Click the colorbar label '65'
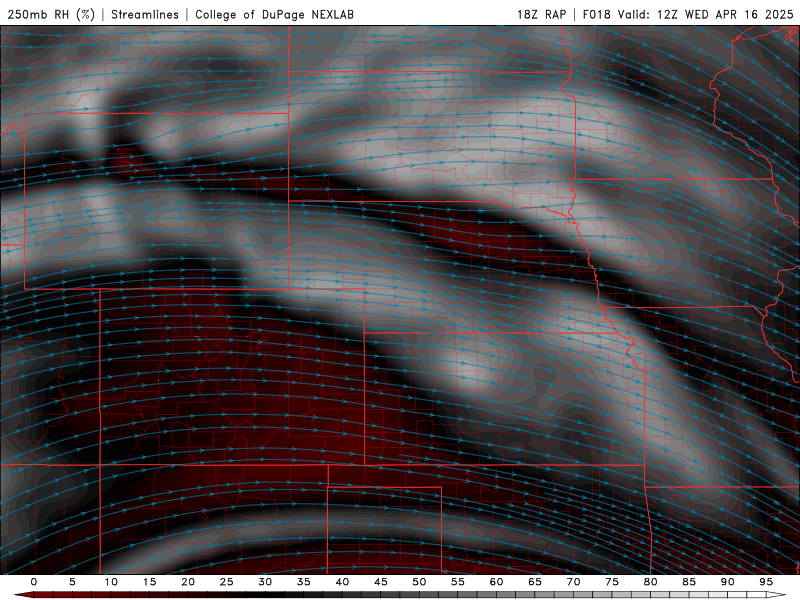The height and width of the screenshot is (600, 800). pos(535,582)
